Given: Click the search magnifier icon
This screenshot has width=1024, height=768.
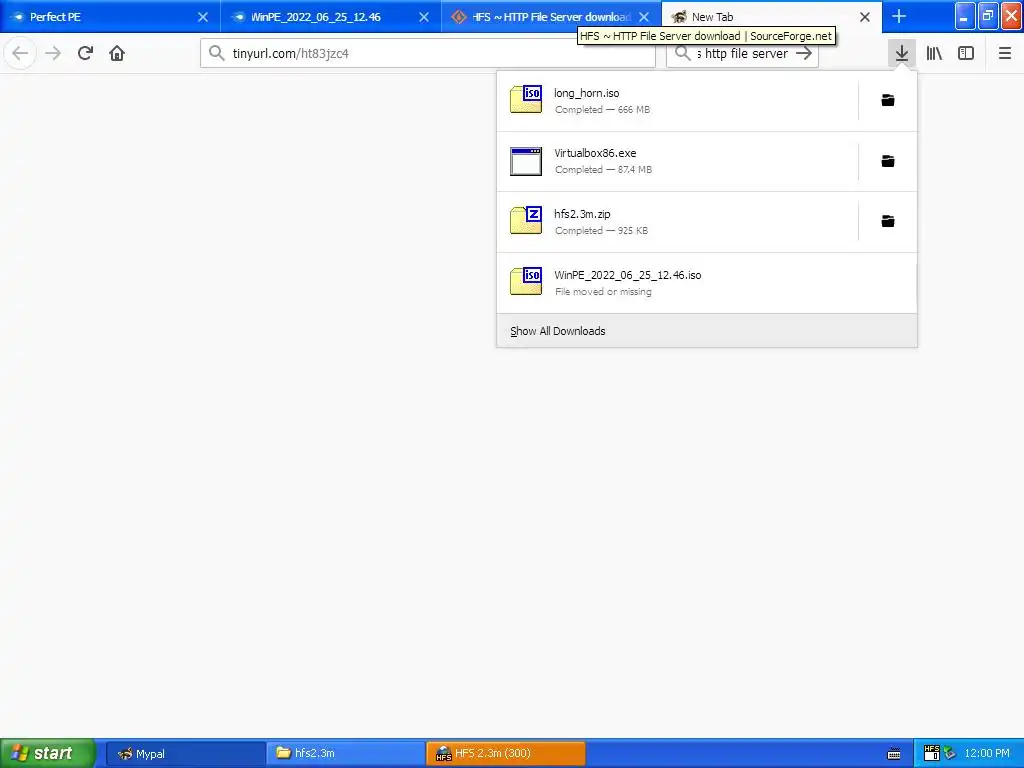Looking at the screenshot, I should (682, 54).
